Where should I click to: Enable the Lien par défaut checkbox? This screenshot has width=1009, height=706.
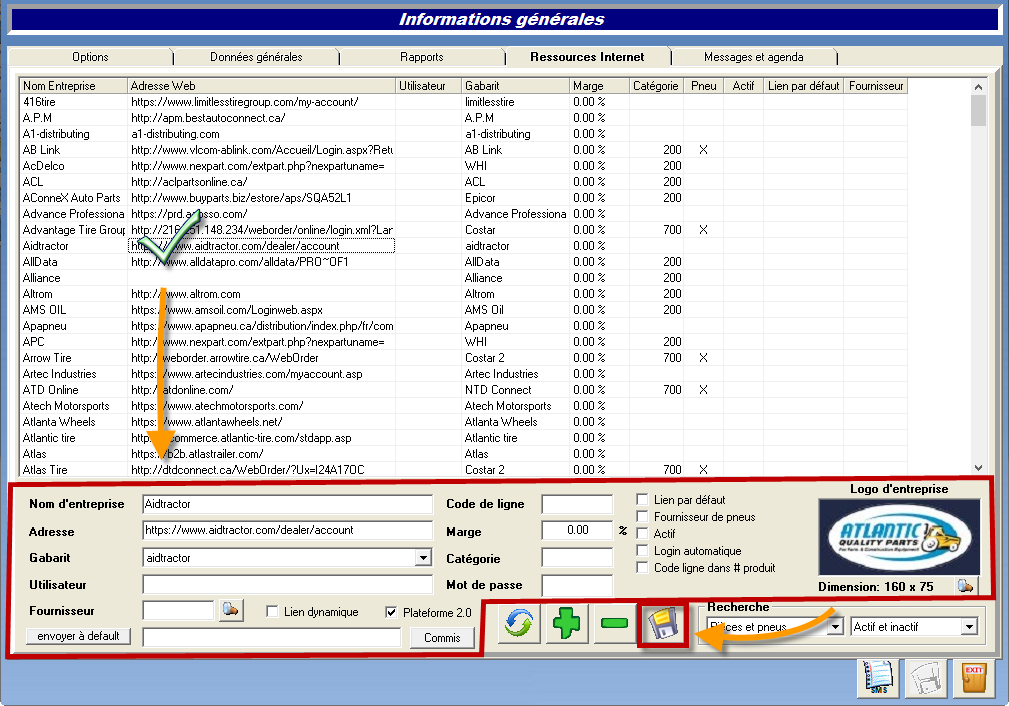pos(642,499)
